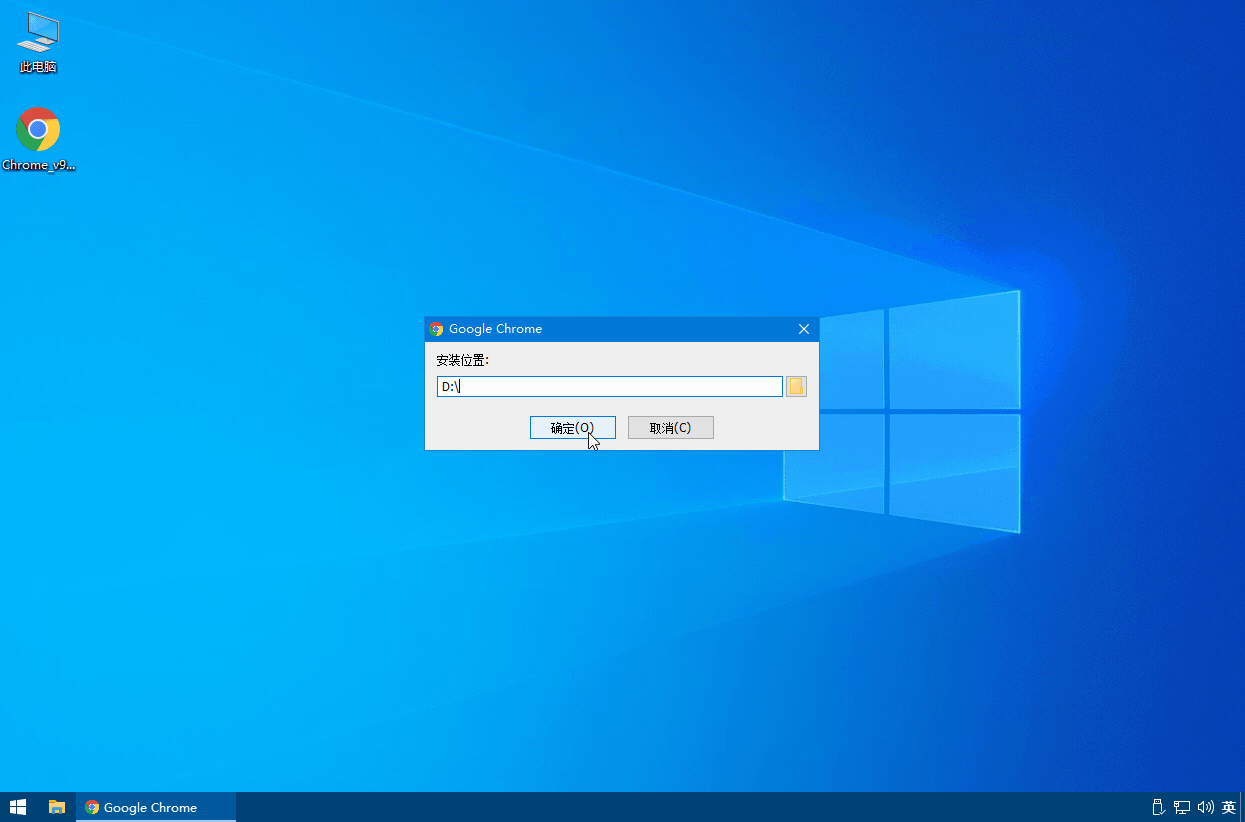Click the install path field showing D:\
The image size is (1245, 822).
click(609, 386)
